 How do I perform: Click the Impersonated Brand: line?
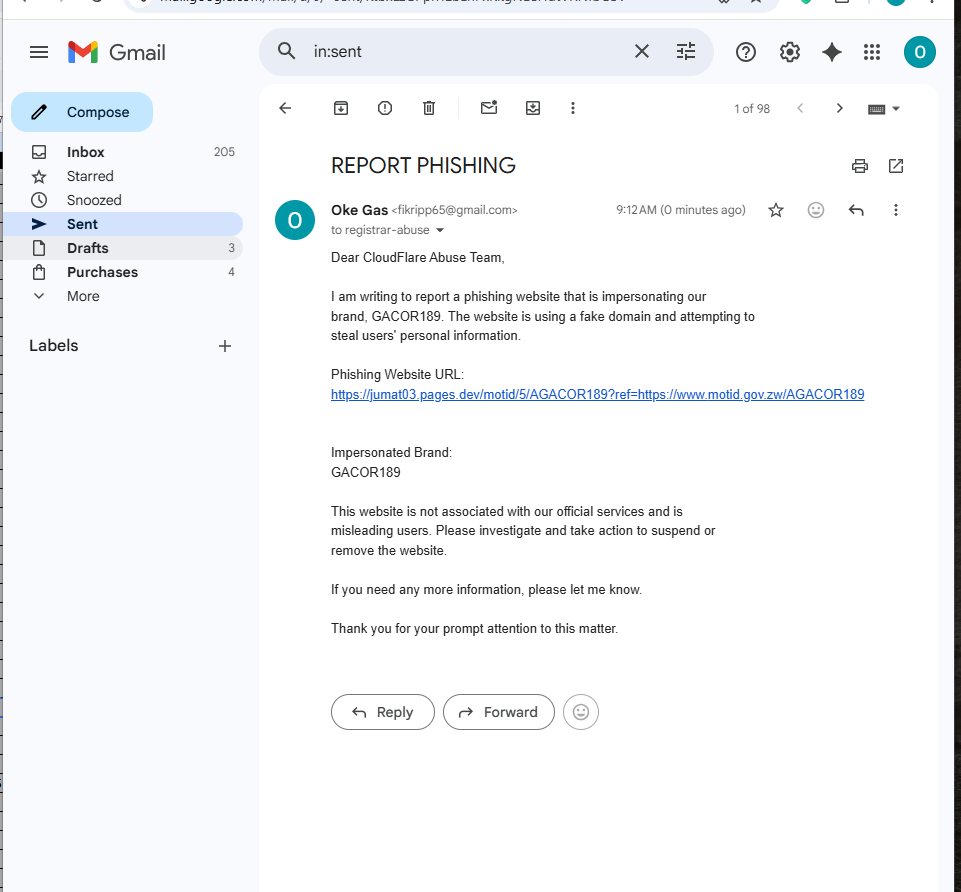pos(391,452)
